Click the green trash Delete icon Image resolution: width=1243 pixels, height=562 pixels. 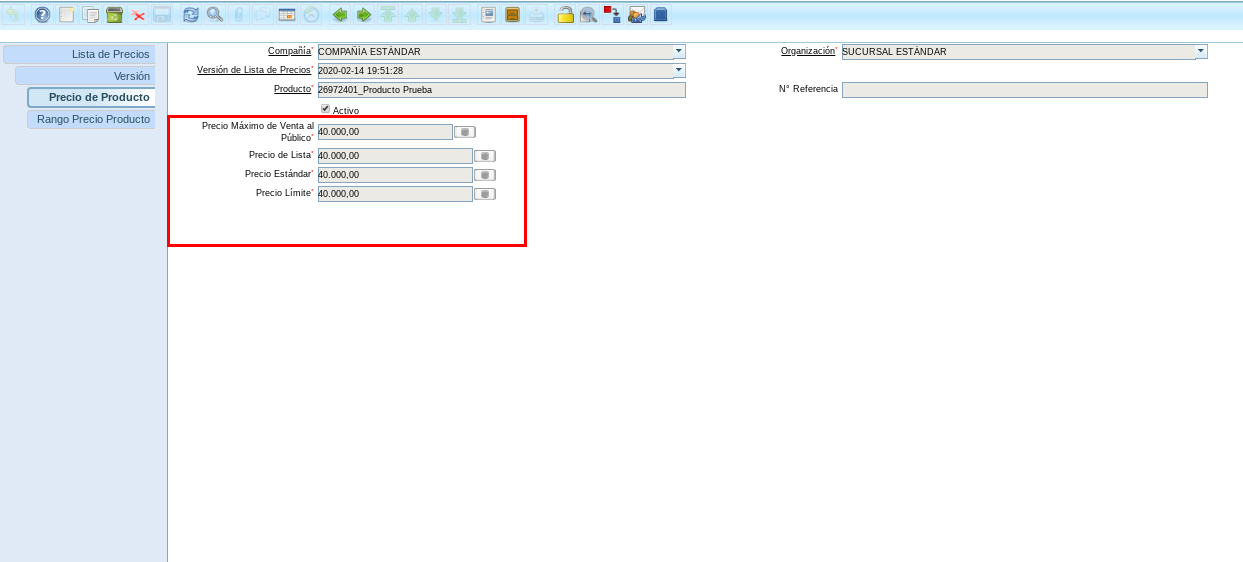pos(114,15)
